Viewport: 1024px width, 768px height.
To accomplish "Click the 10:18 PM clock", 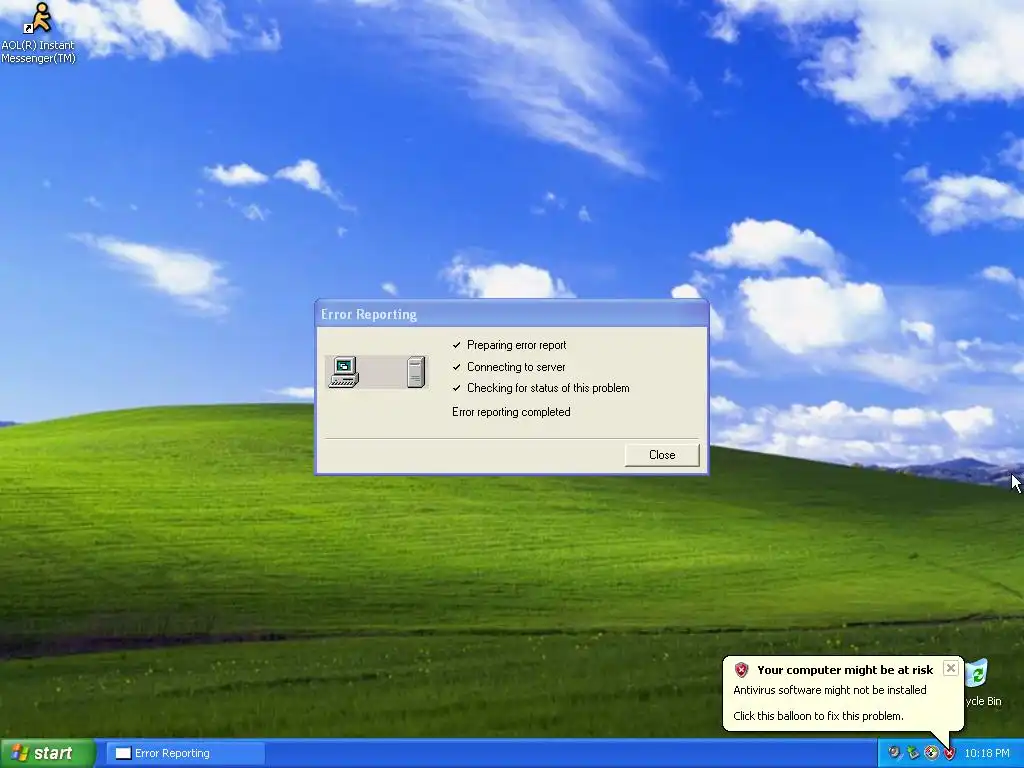I will click(x=987, y=753).
